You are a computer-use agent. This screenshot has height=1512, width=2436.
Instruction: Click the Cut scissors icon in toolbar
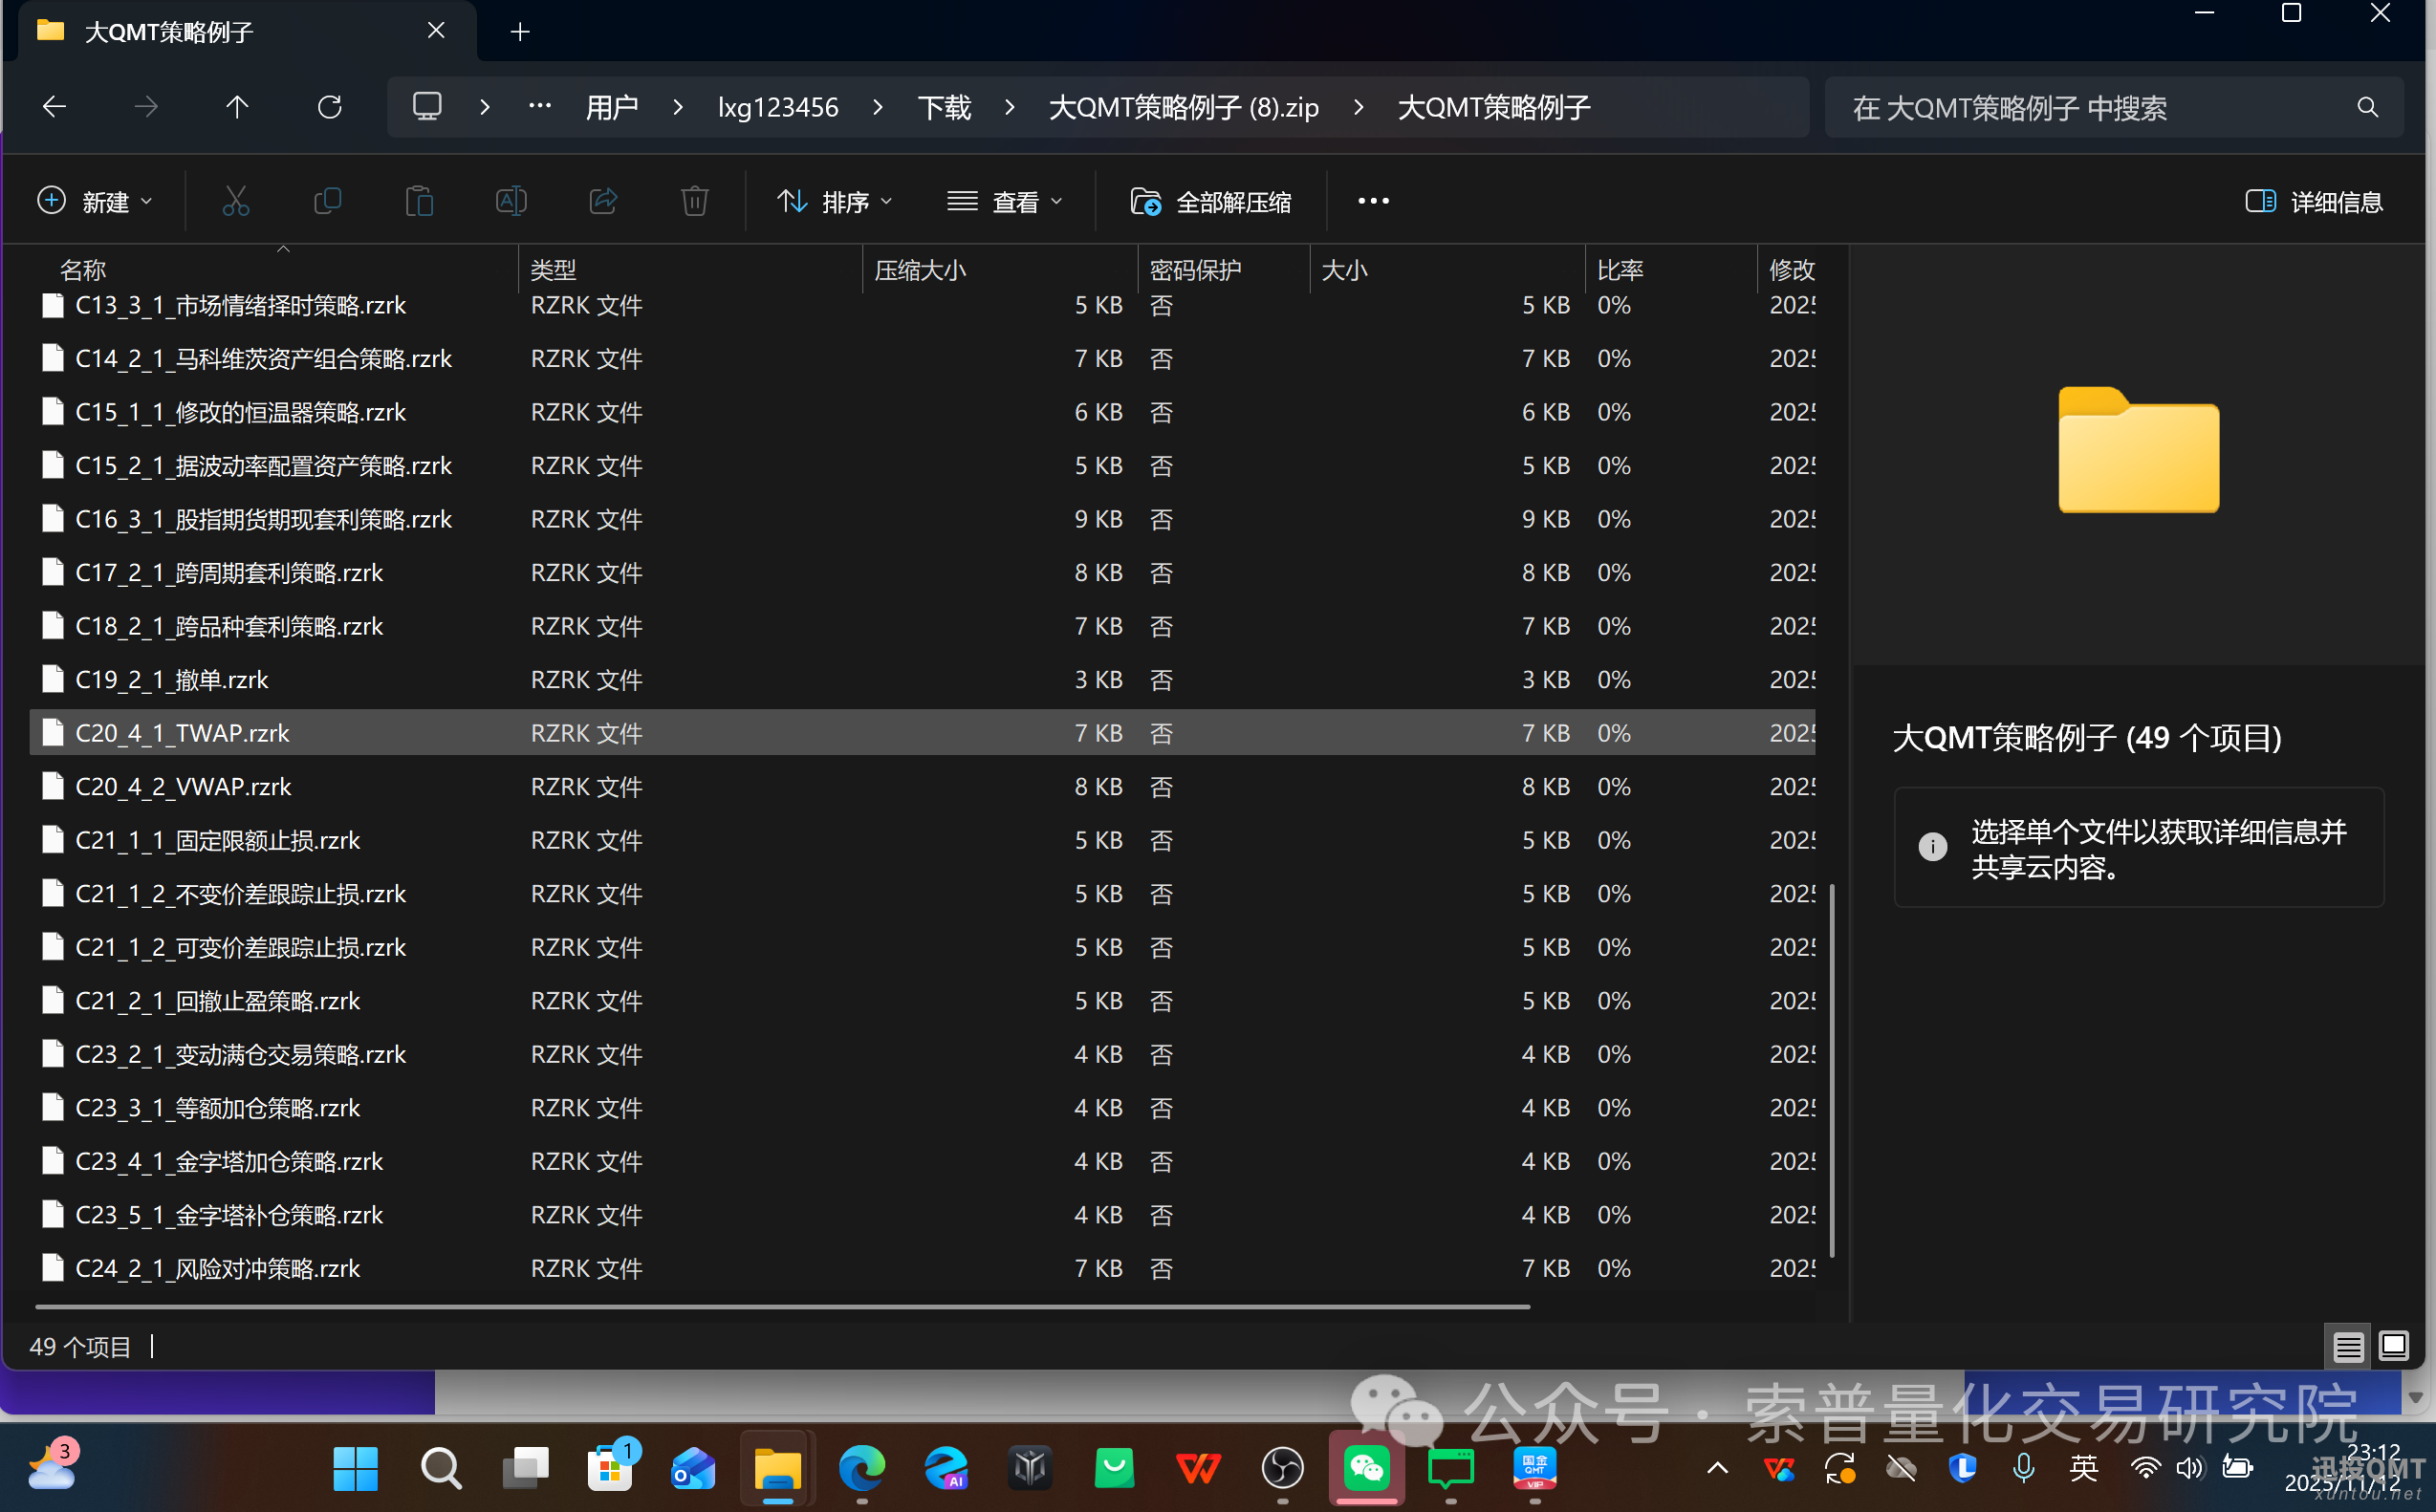(236, 201)
